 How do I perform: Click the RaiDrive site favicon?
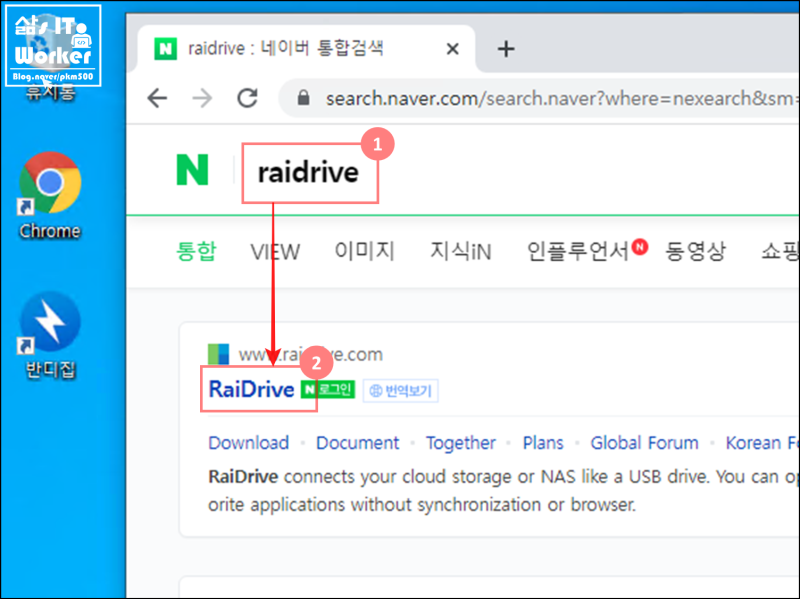click(x=218, y=354)
